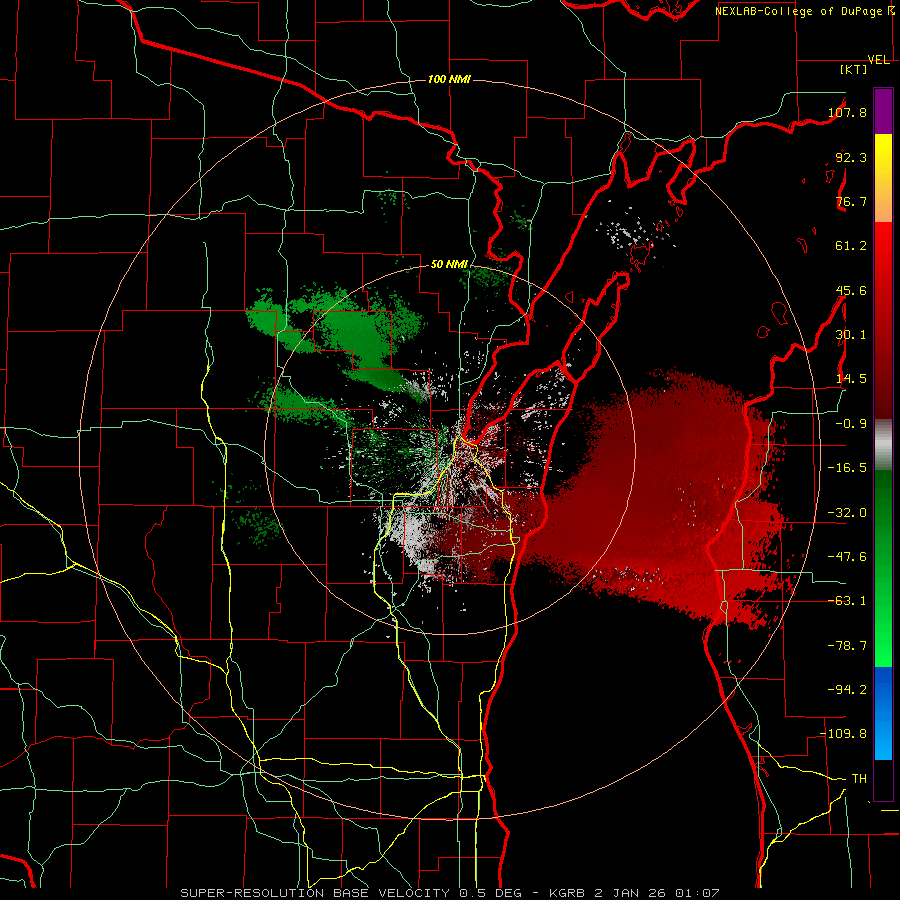Click the -78.7 scale value
Viewport: 900px width, 900px height.
coord(847,646)
